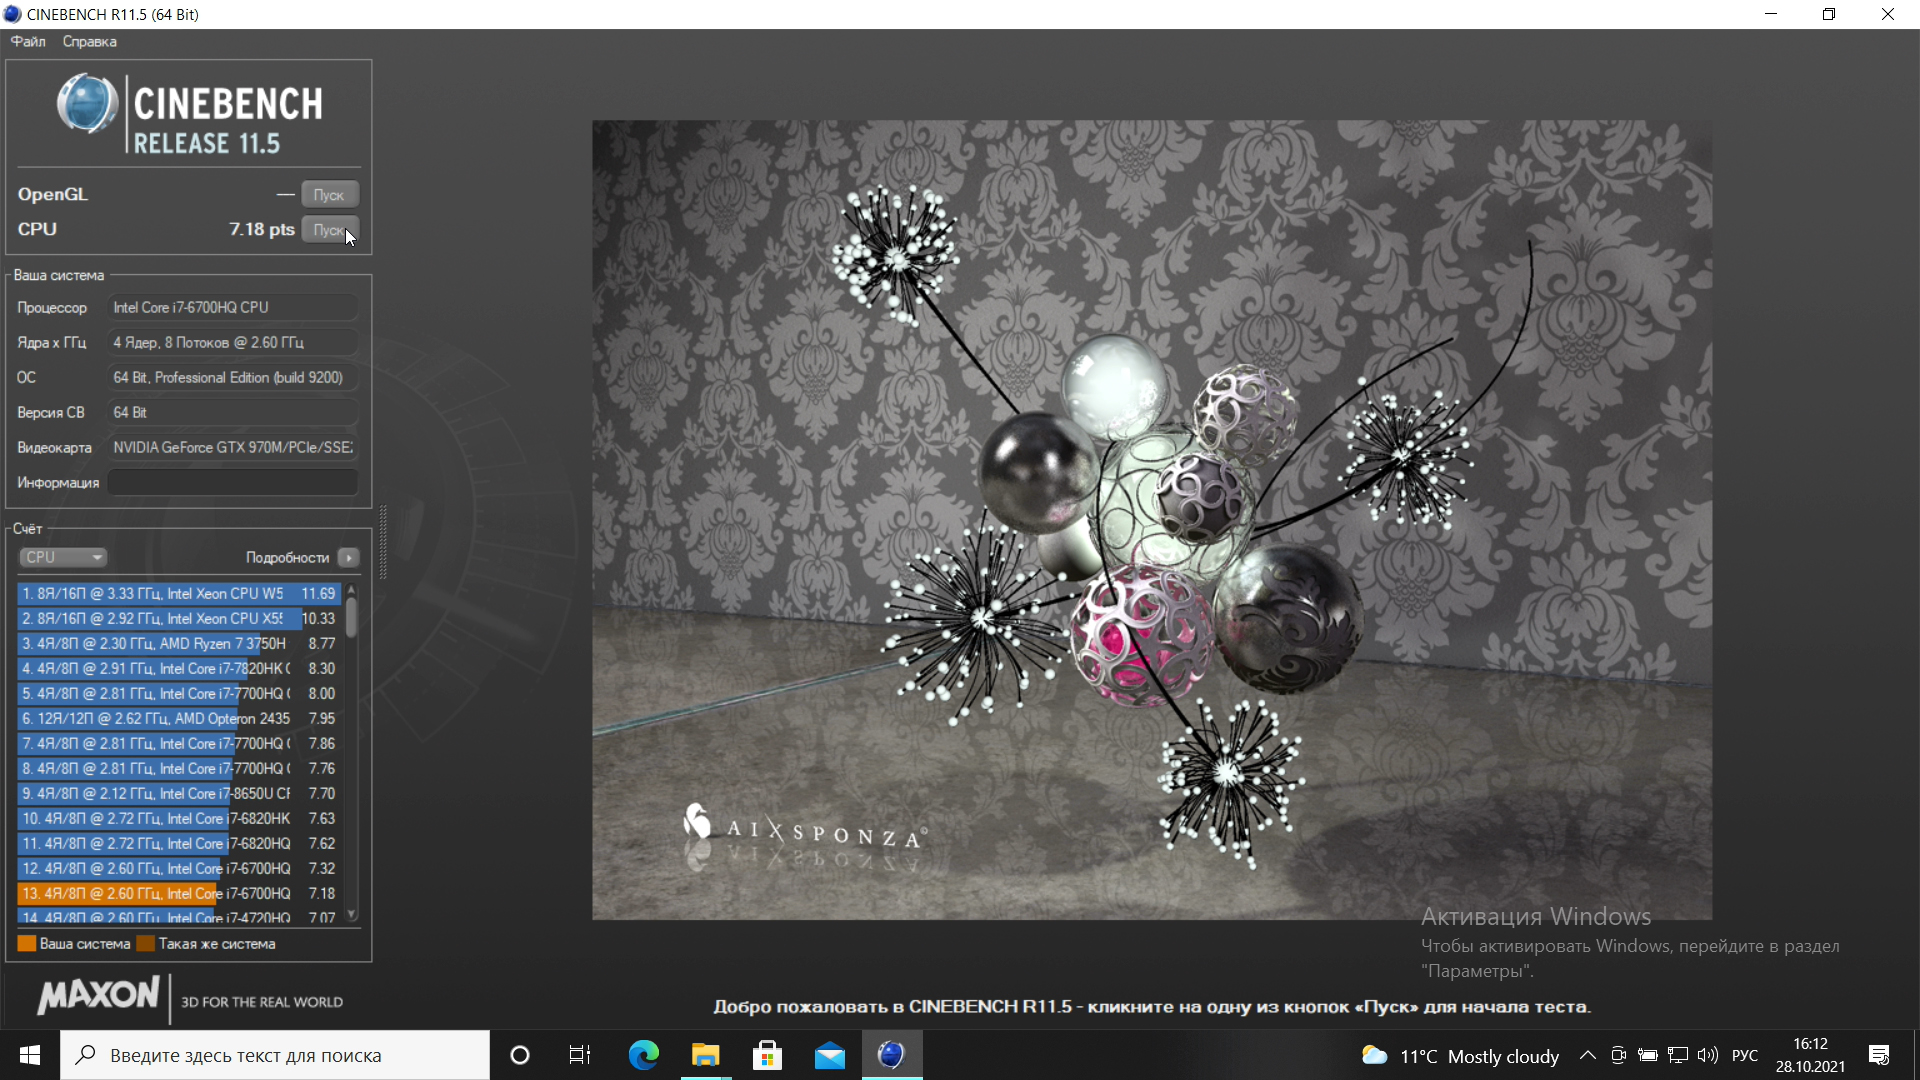Click the Ваша система orange legend swatch
The height and width of the screenshot is (1080, 1920).
click(x=27, y=943)
